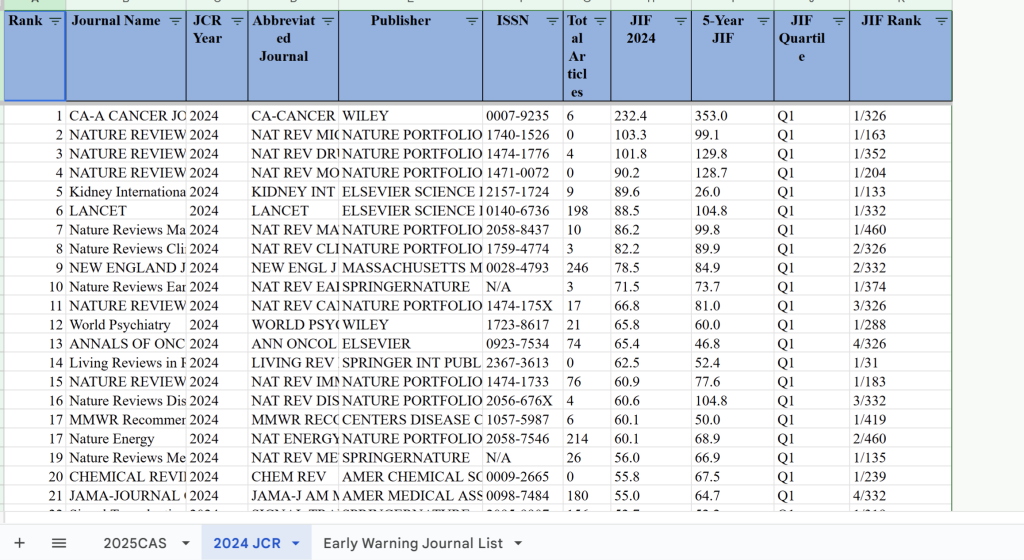Select rank number 21 cell
Viewport: 1024px width, 560px height.
coord(35,496)
